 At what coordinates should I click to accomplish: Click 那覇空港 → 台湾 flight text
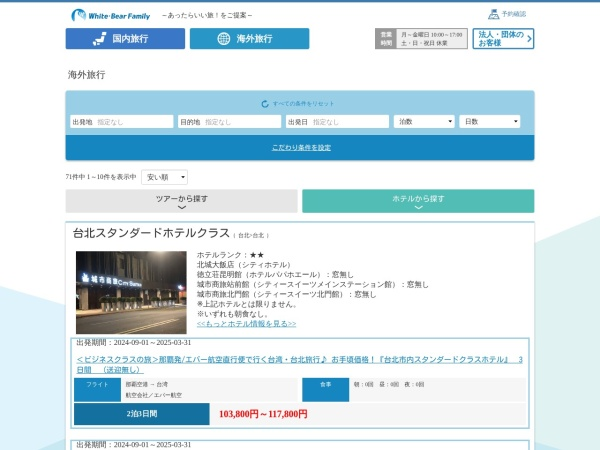coord(147,384)
